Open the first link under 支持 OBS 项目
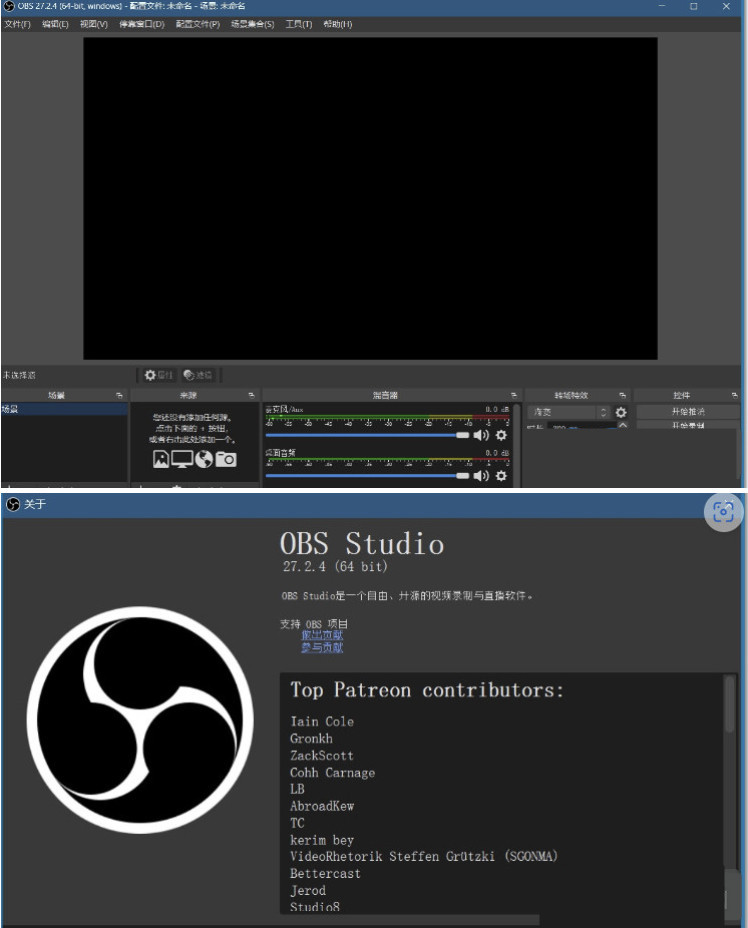This screenshot has width=748, height=928. (x=322, y=635)
